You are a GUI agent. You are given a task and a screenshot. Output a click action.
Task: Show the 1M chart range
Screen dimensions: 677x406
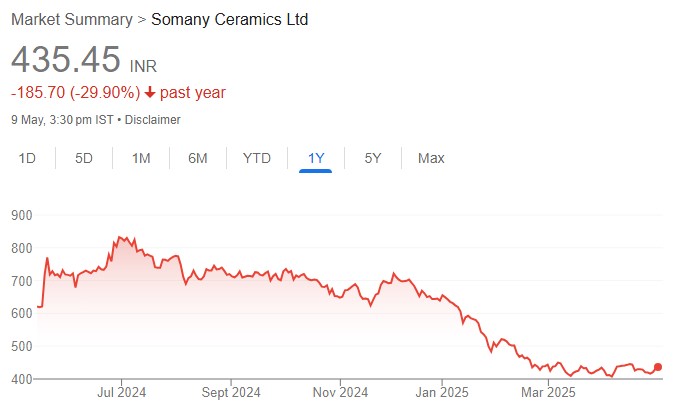[x=141, y=158]
